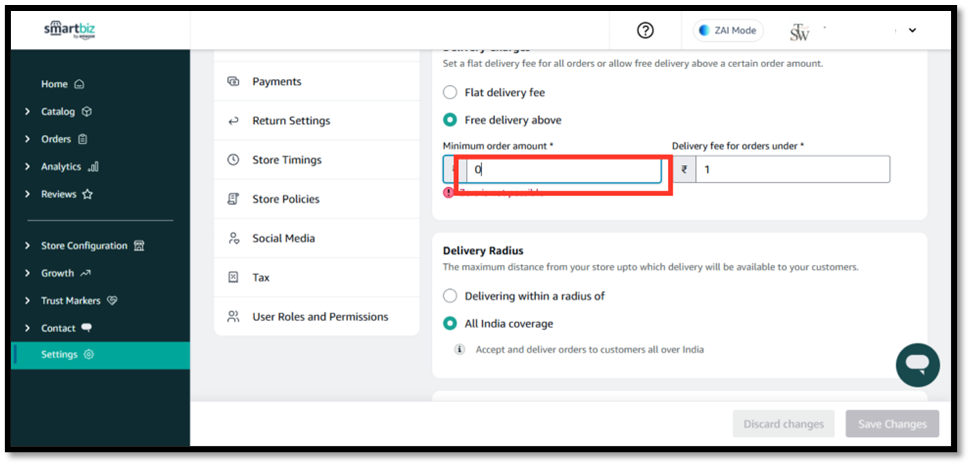Click the Smartbiz logo
970x465 pixels.
tap(67, 30)
